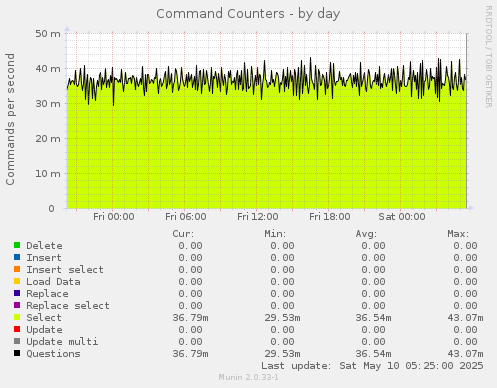
Task: Click Questions maximum value 43.07m
Action: pos(465,354)
